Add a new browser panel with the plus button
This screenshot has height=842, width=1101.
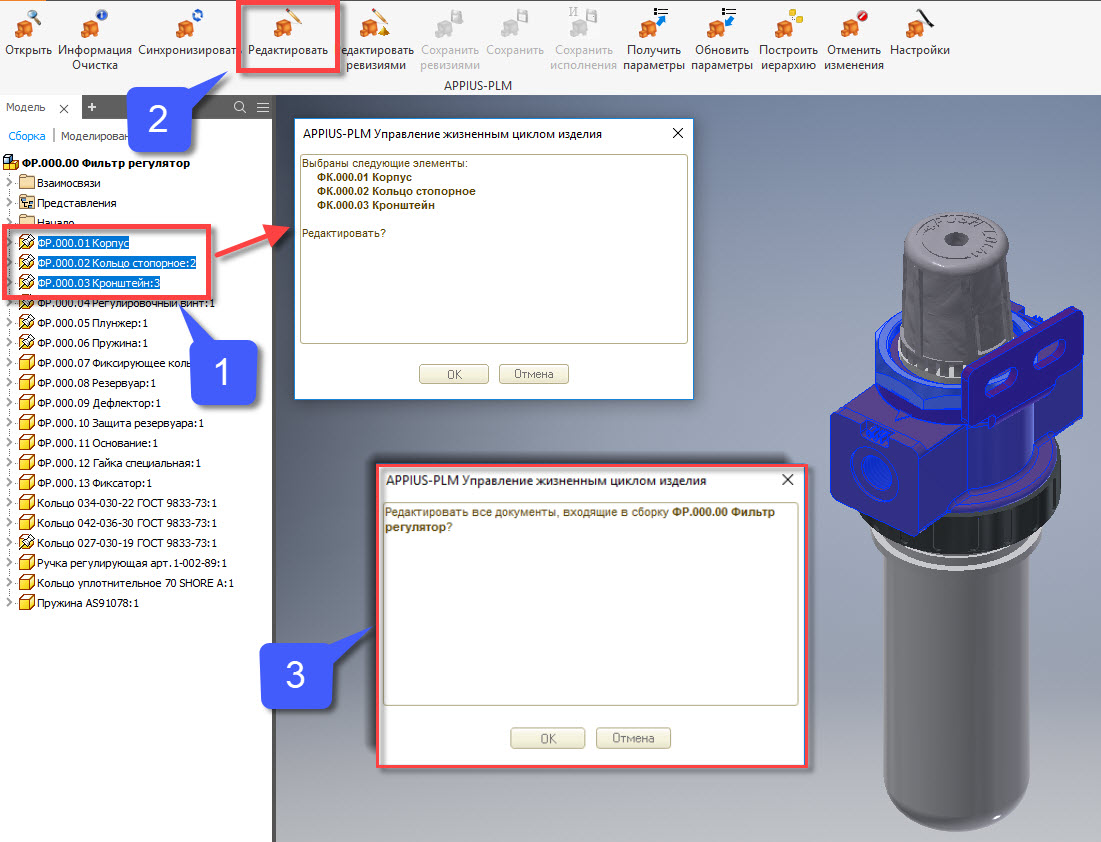92,107
